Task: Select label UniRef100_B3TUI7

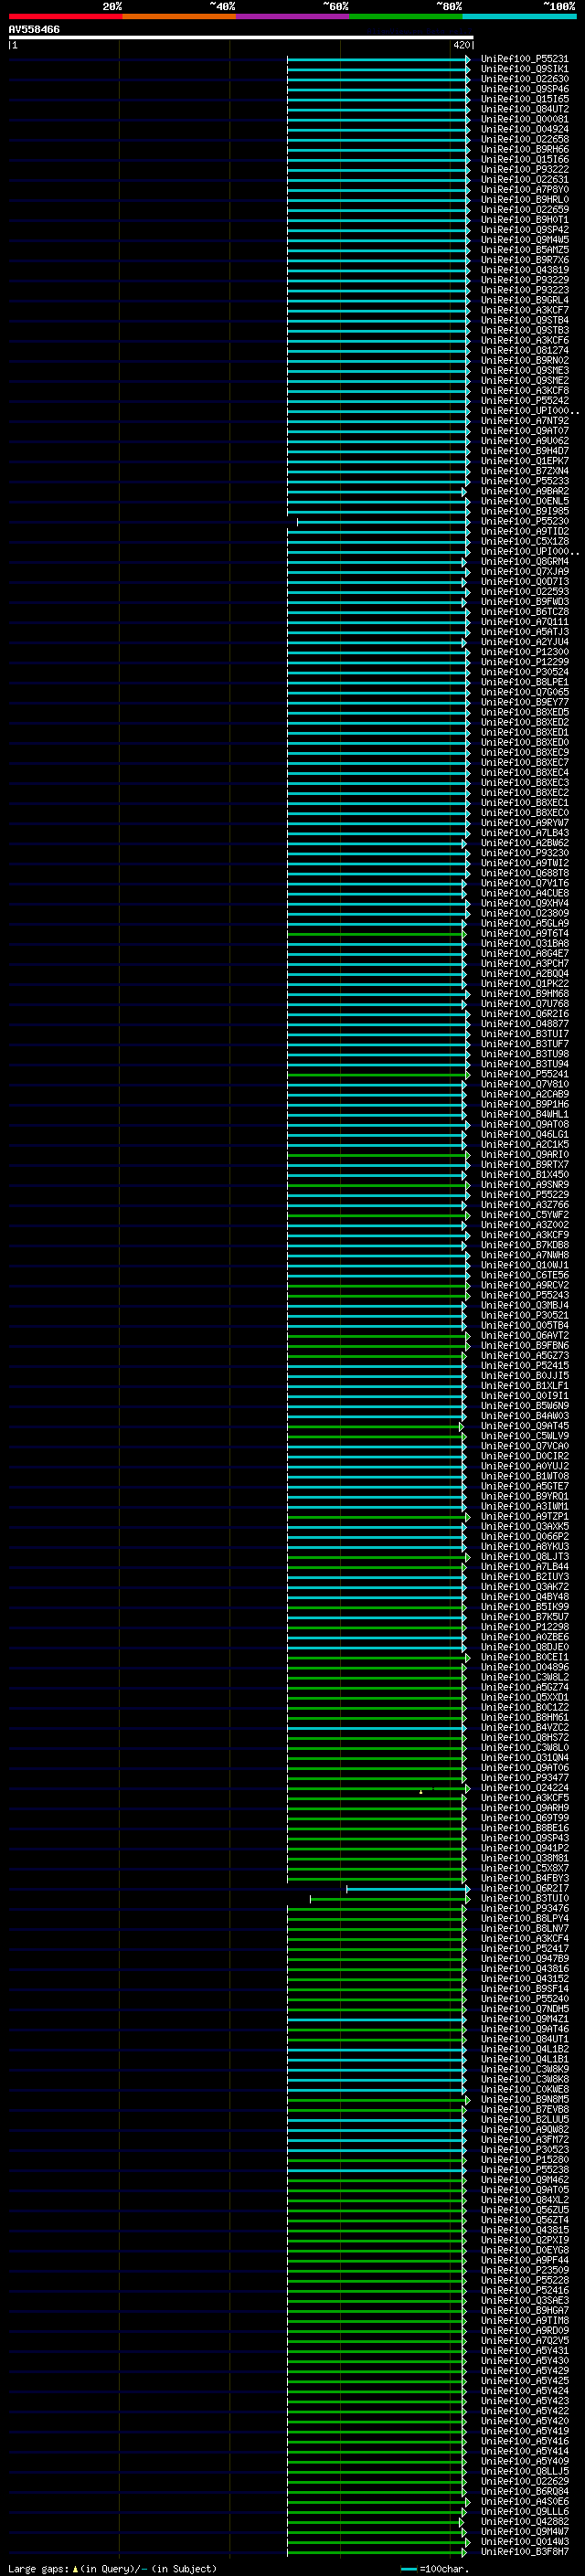Action: coord(525,1034)
